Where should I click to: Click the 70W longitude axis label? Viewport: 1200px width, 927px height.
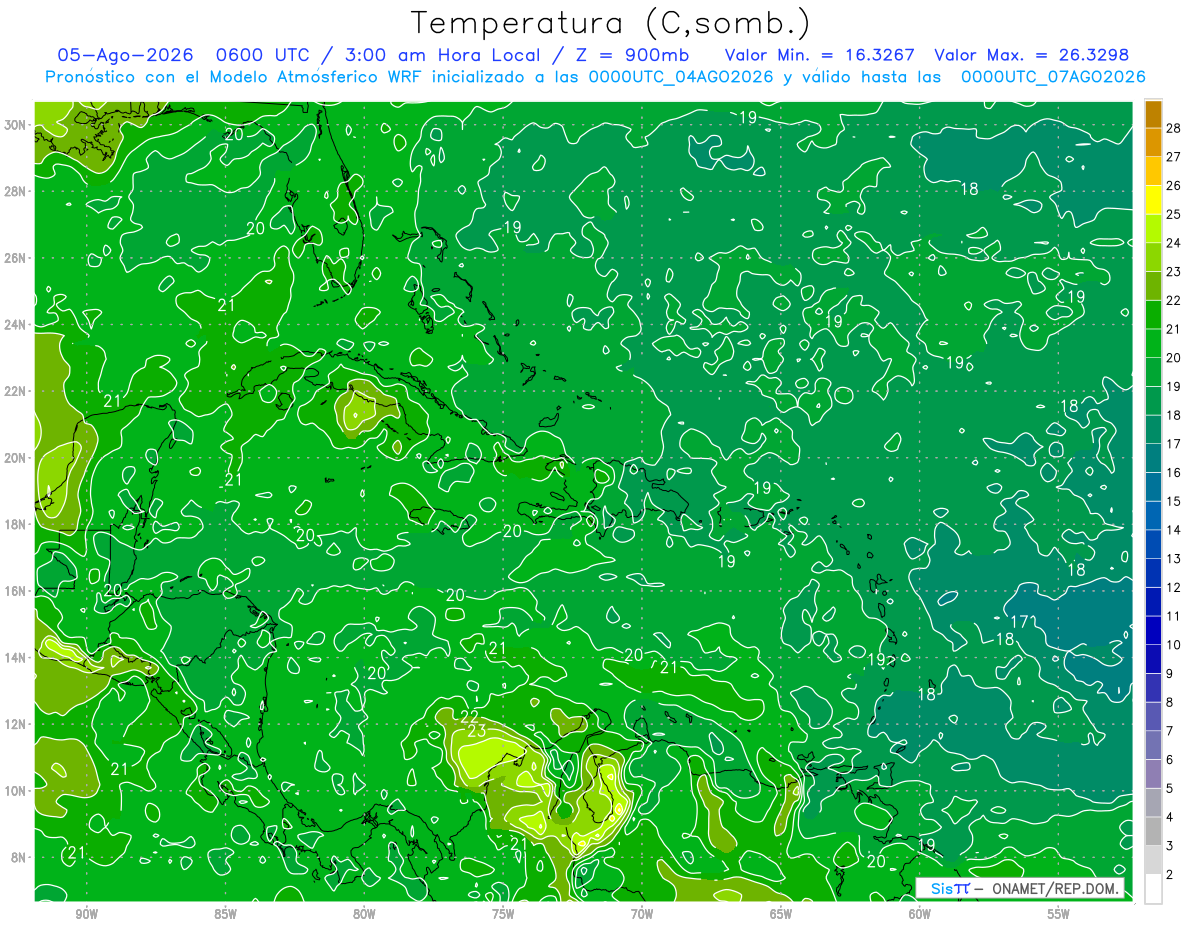pos(642,915)
